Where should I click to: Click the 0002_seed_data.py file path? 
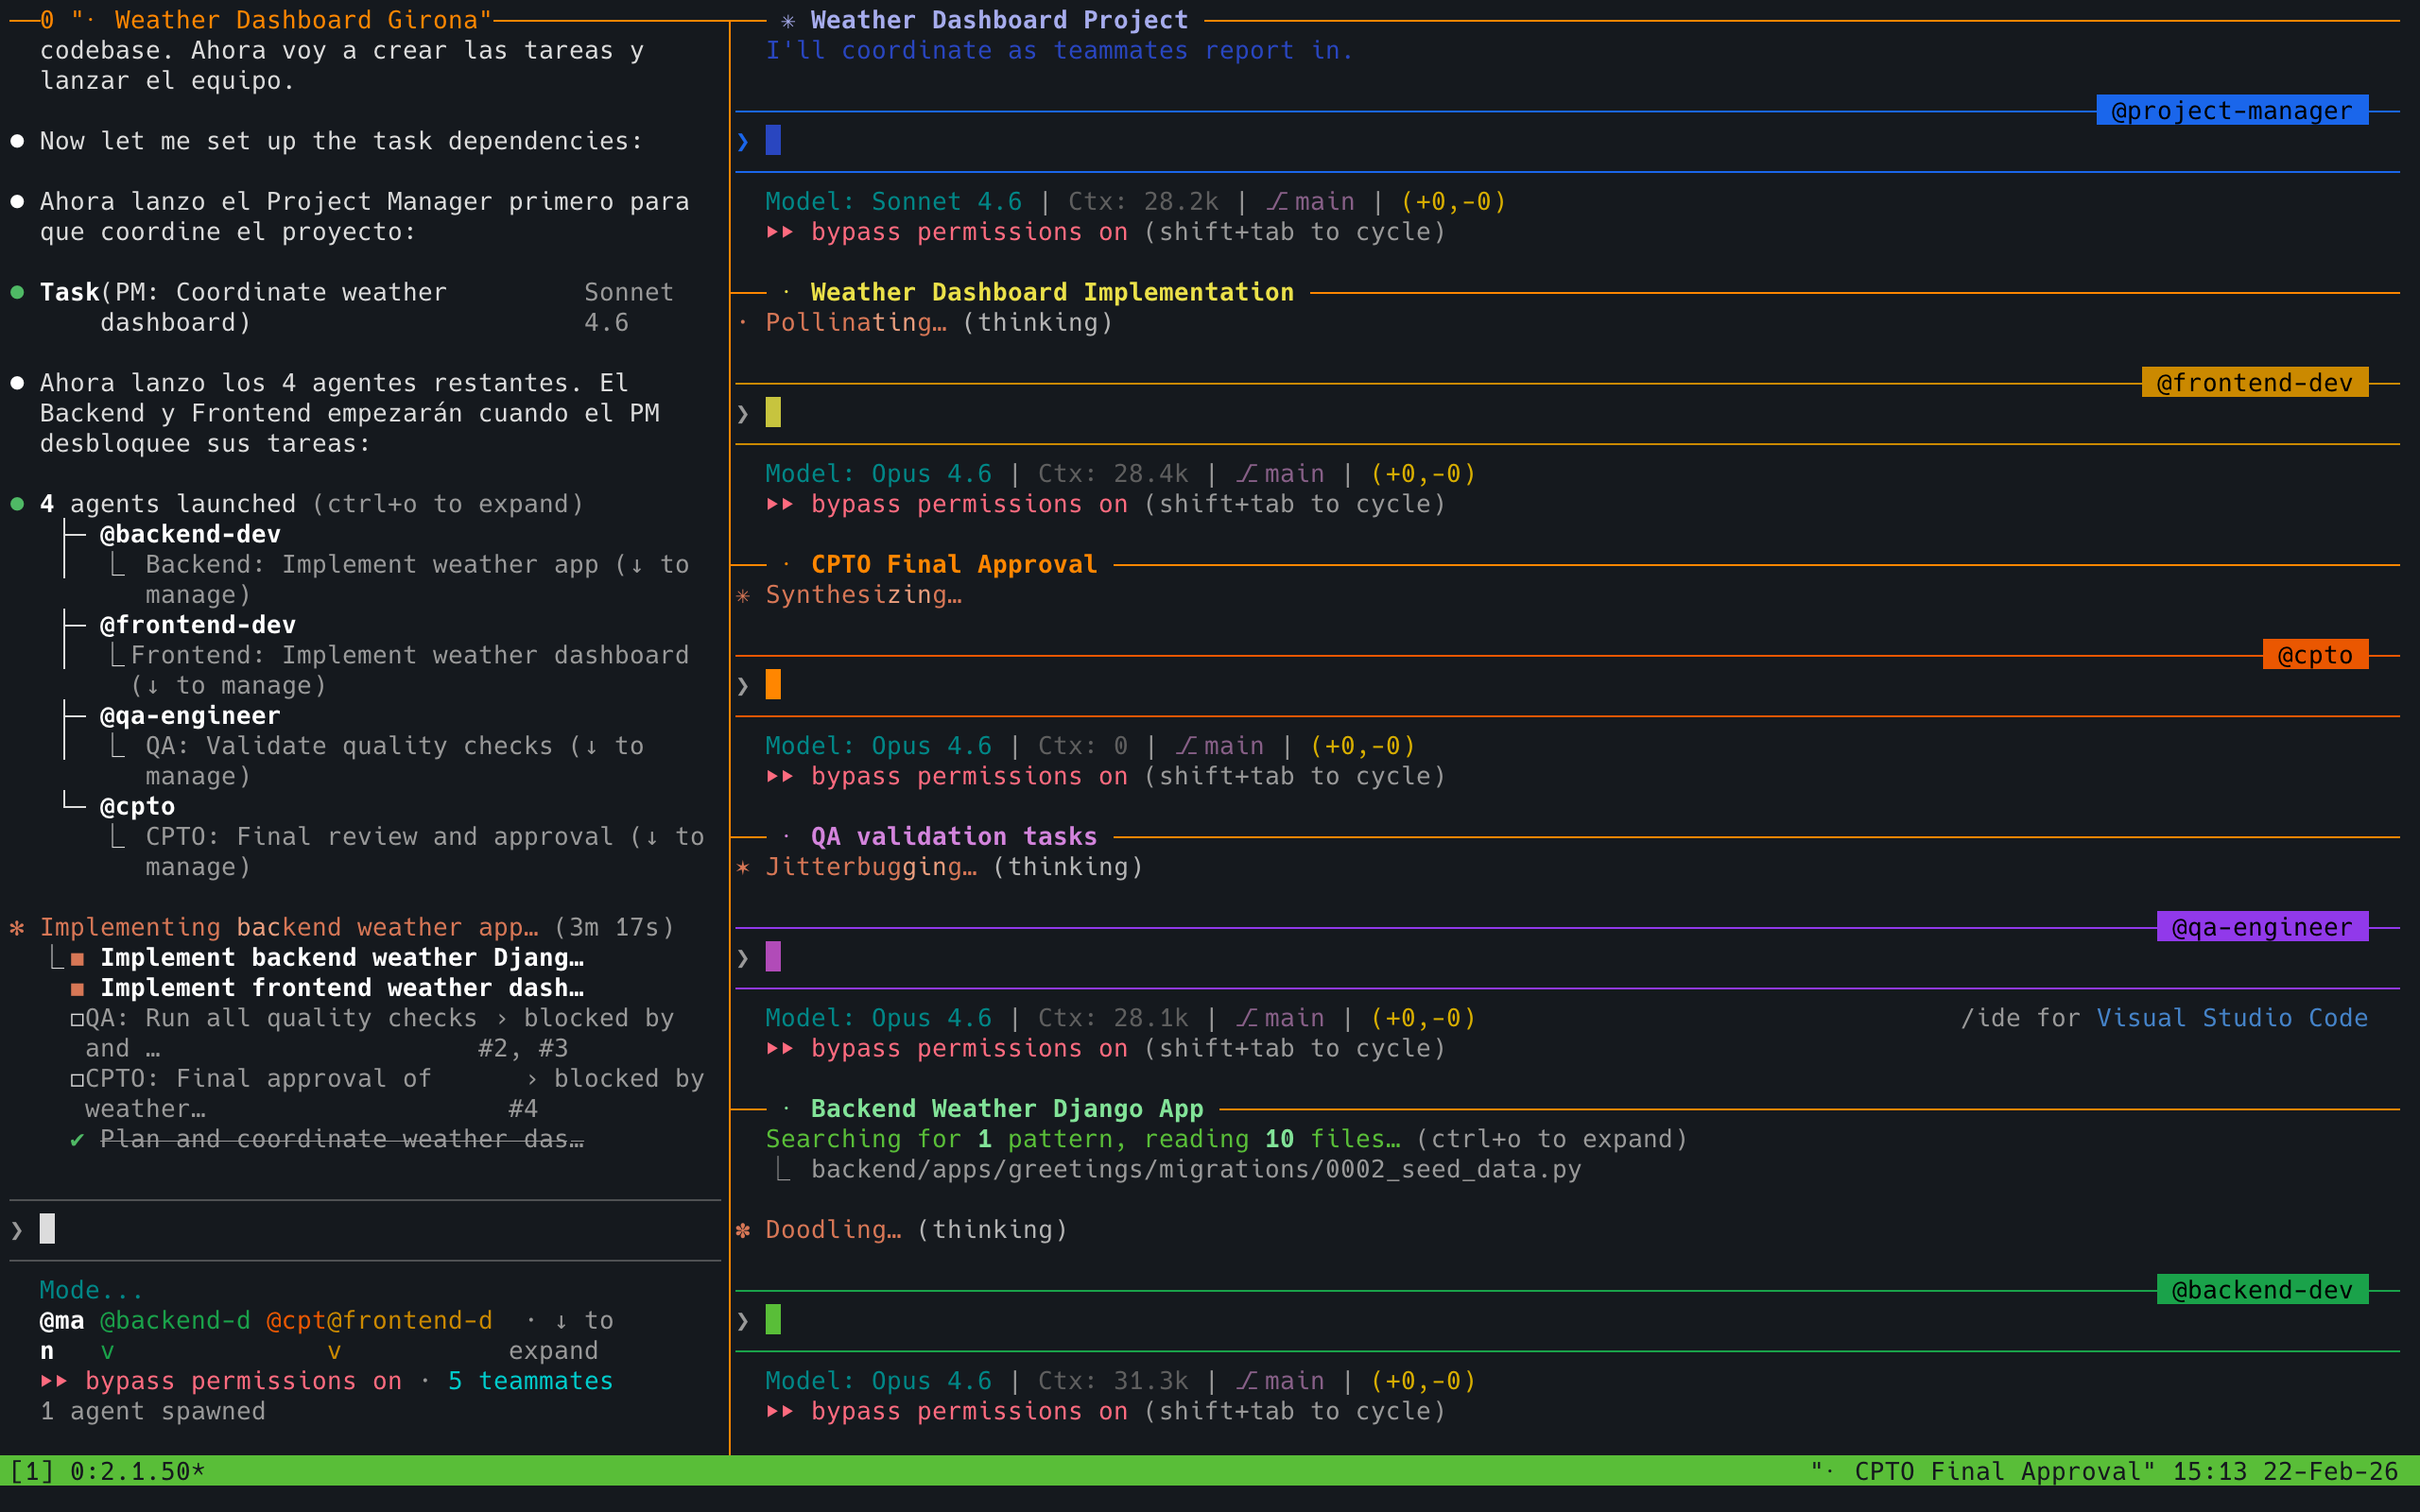pyautogui.click(x=1195, y=1169)
